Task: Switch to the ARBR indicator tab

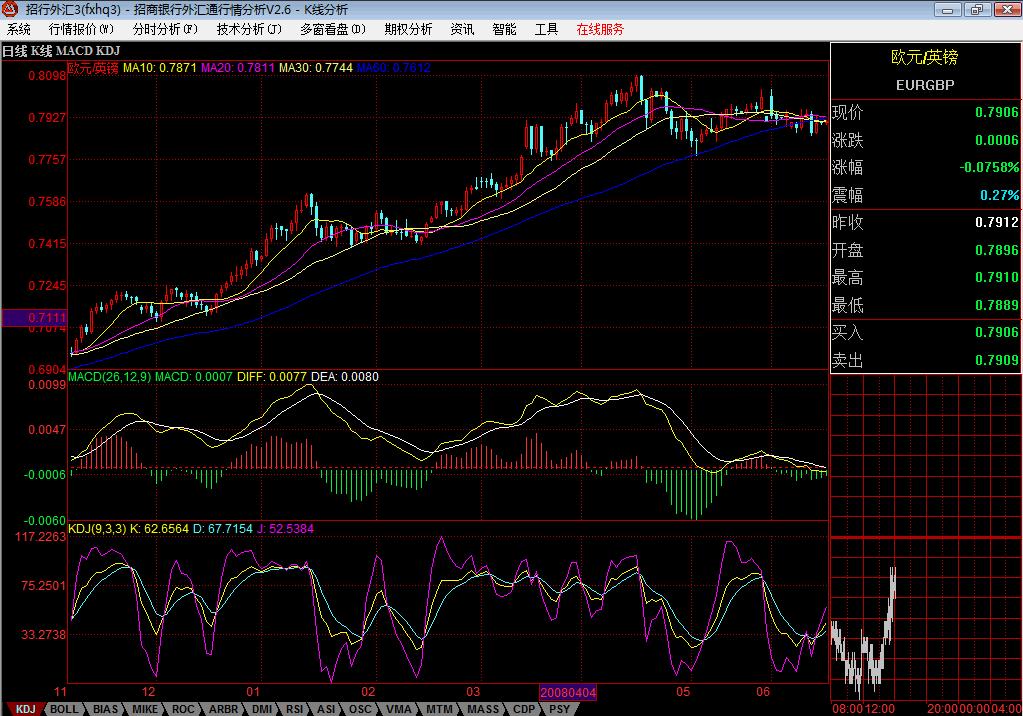Action: (223, 709)
